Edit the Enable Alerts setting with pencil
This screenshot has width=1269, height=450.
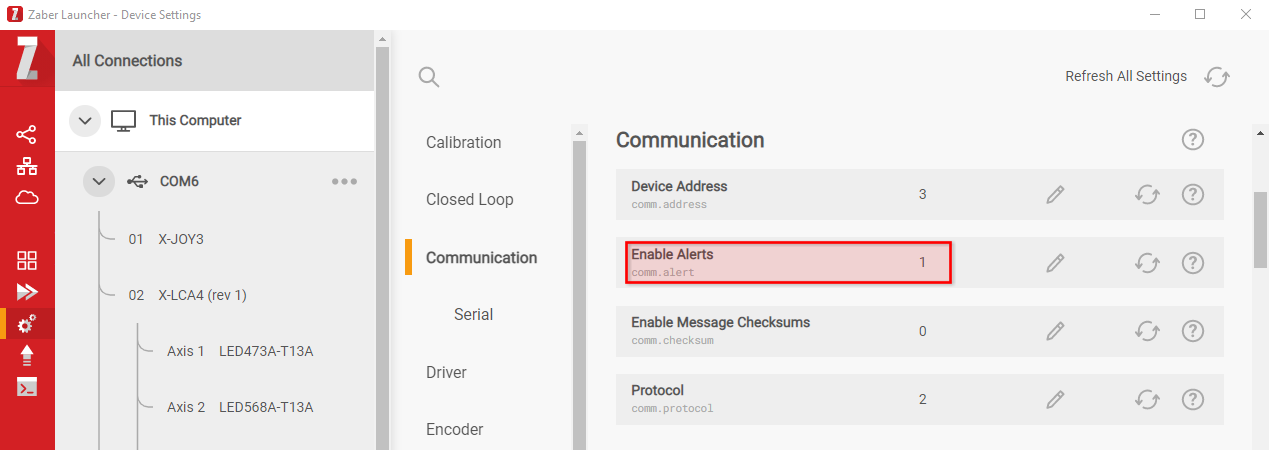coord(1055,263)
